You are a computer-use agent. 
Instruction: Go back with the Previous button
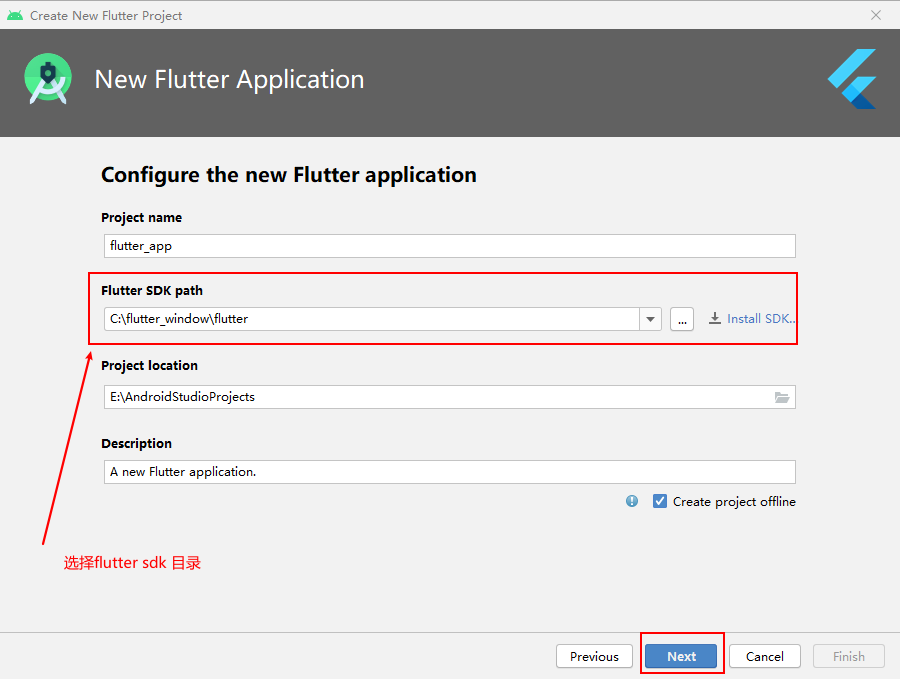594,656
